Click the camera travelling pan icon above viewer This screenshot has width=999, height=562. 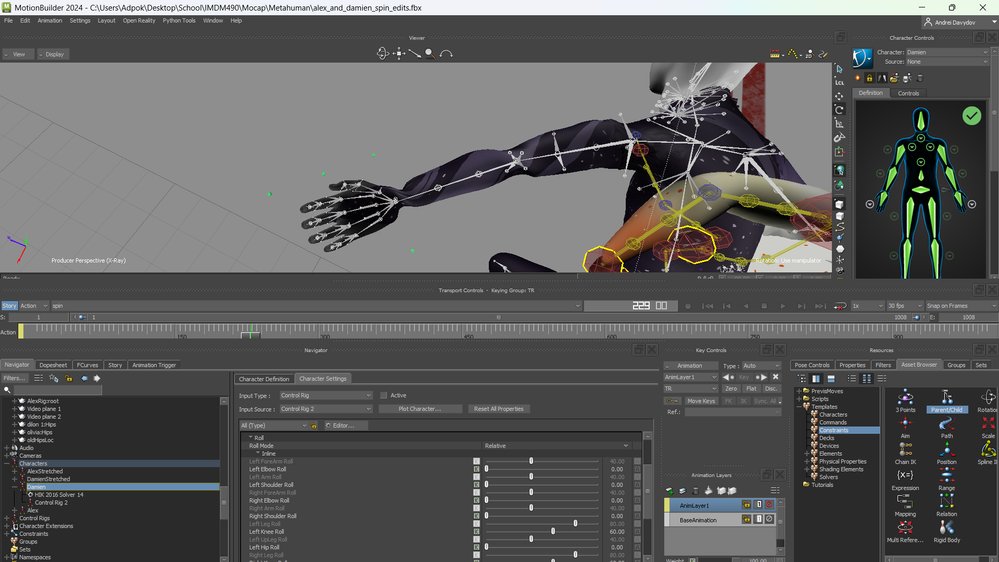tap(399, 54)
